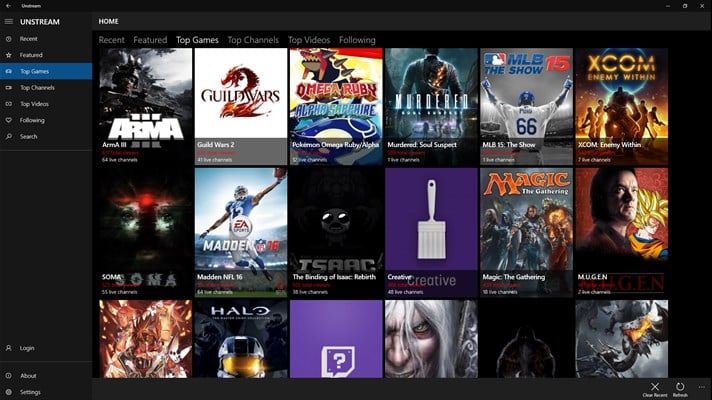712x400 pixels.
Task: Click the UNSTREAM app title in sidebar
Action: click(x=40, y=22)
